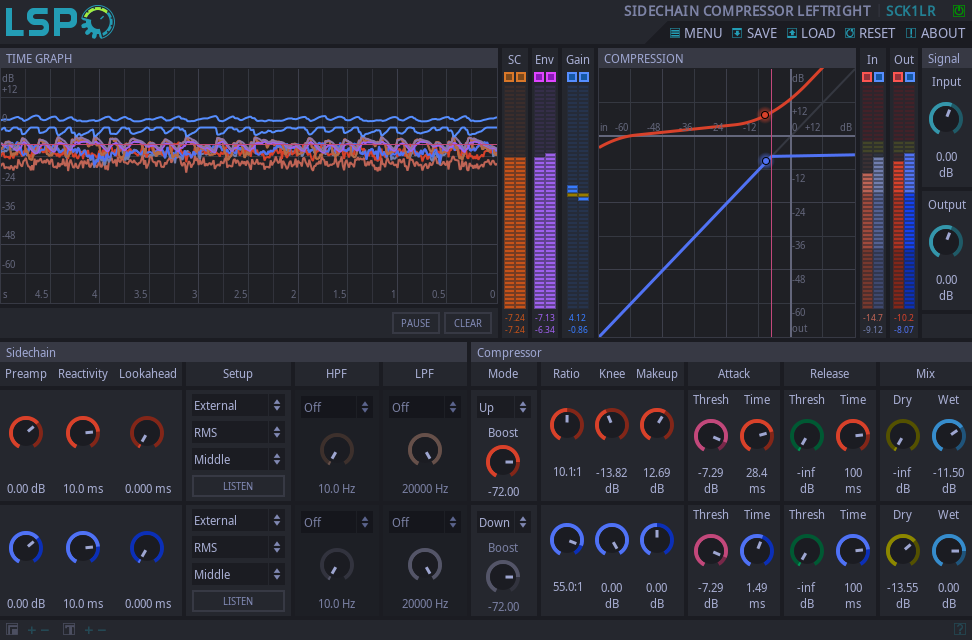This screenshot has height=640, width=972.
Task: Open External dropdown in blue-knob channel row
Action: click(238, 520)
